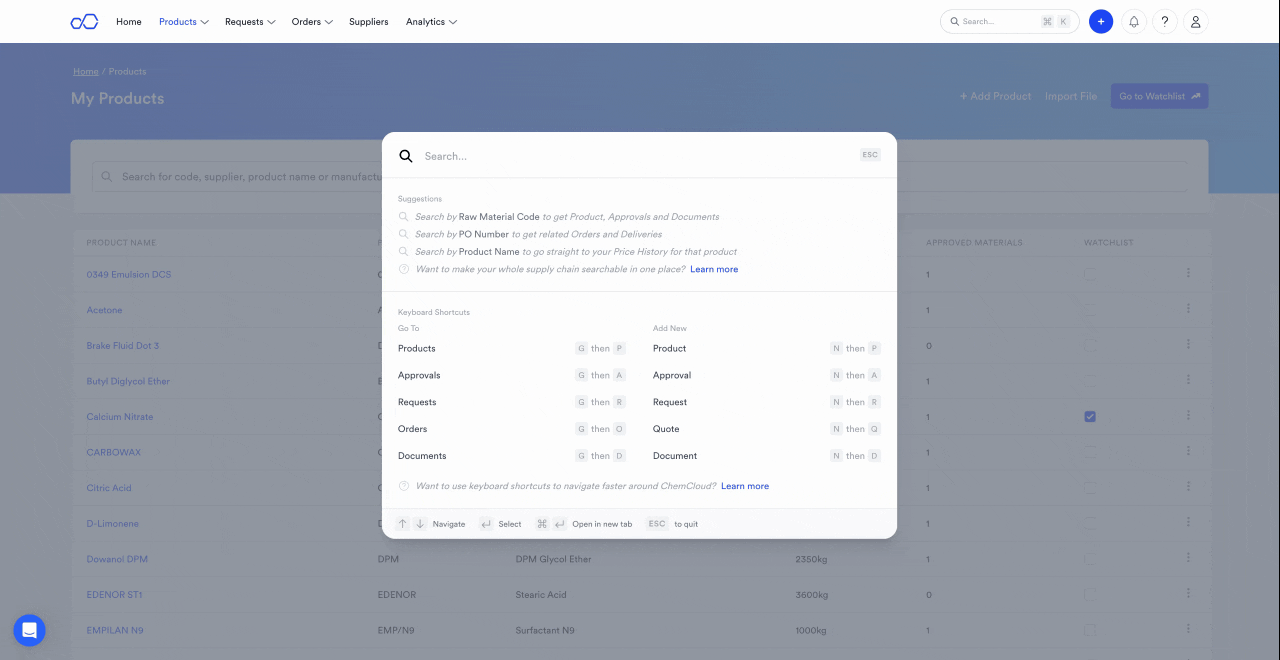Click the down arrow Navigate key icon
Image resolution: width=1280 pixels, height=660 pixels.
(420, 524)
